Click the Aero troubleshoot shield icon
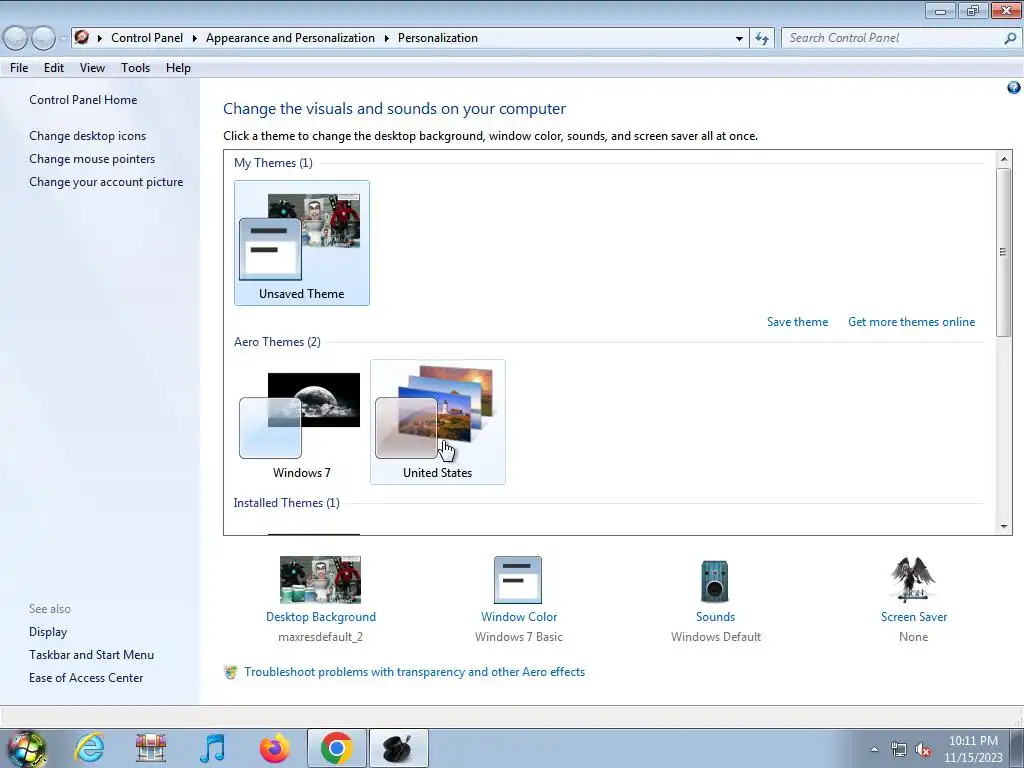Image resolution: width=1024 pixels, height=768 pixels. [x=230, y=672]
